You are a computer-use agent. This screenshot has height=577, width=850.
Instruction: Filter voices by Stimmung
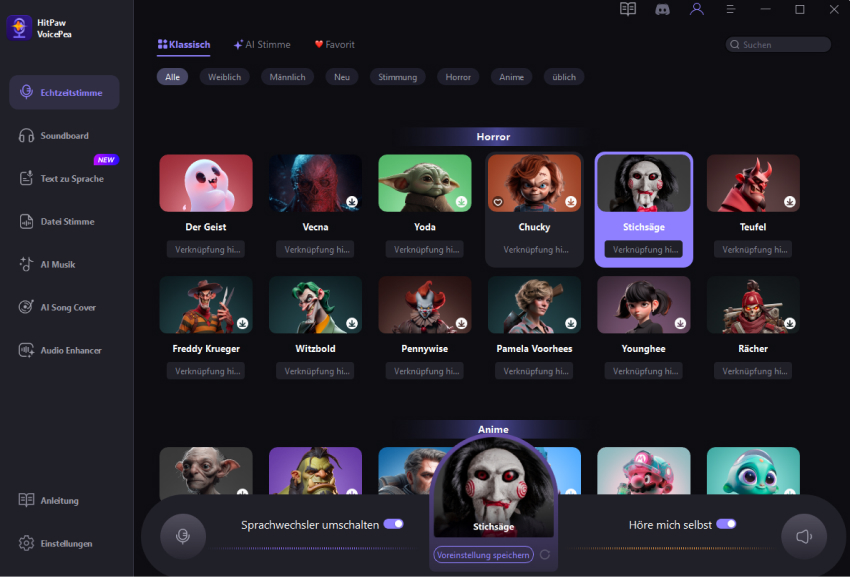click(x=397, y=77)
